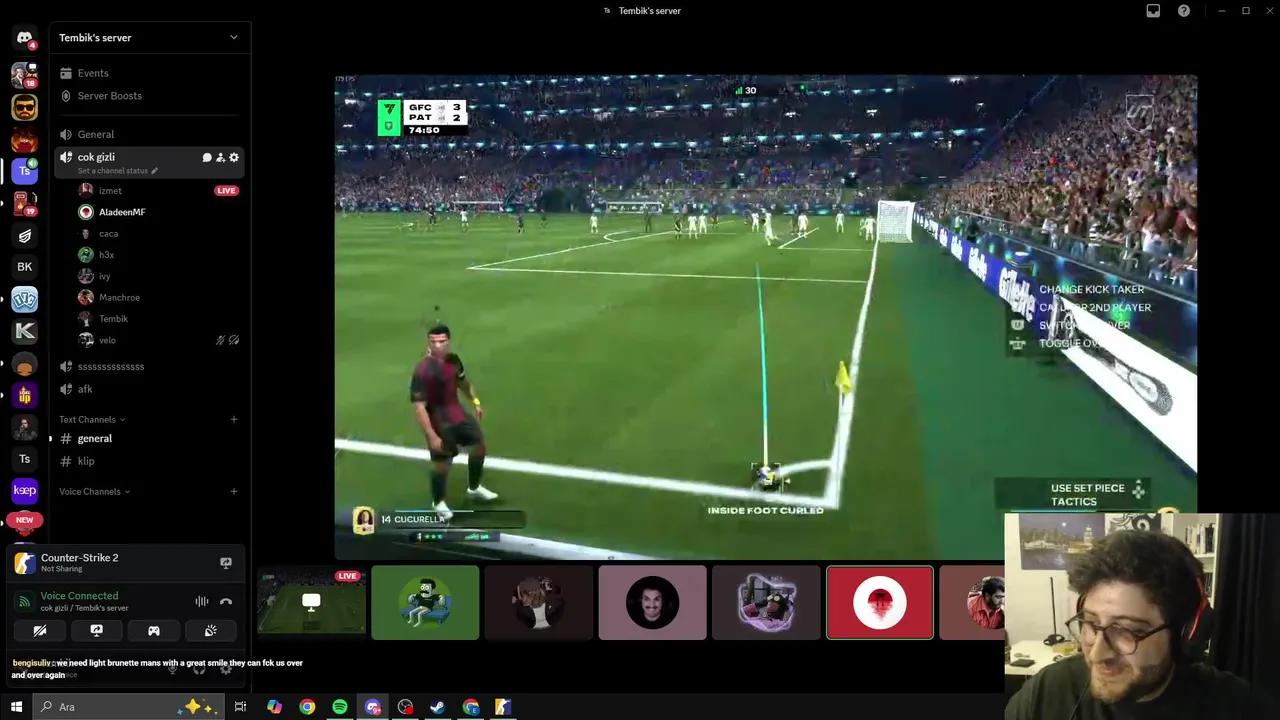Create a new voice channel with plus
The height and width of the screenshot is (720, 1280).
tap(234, 491)
